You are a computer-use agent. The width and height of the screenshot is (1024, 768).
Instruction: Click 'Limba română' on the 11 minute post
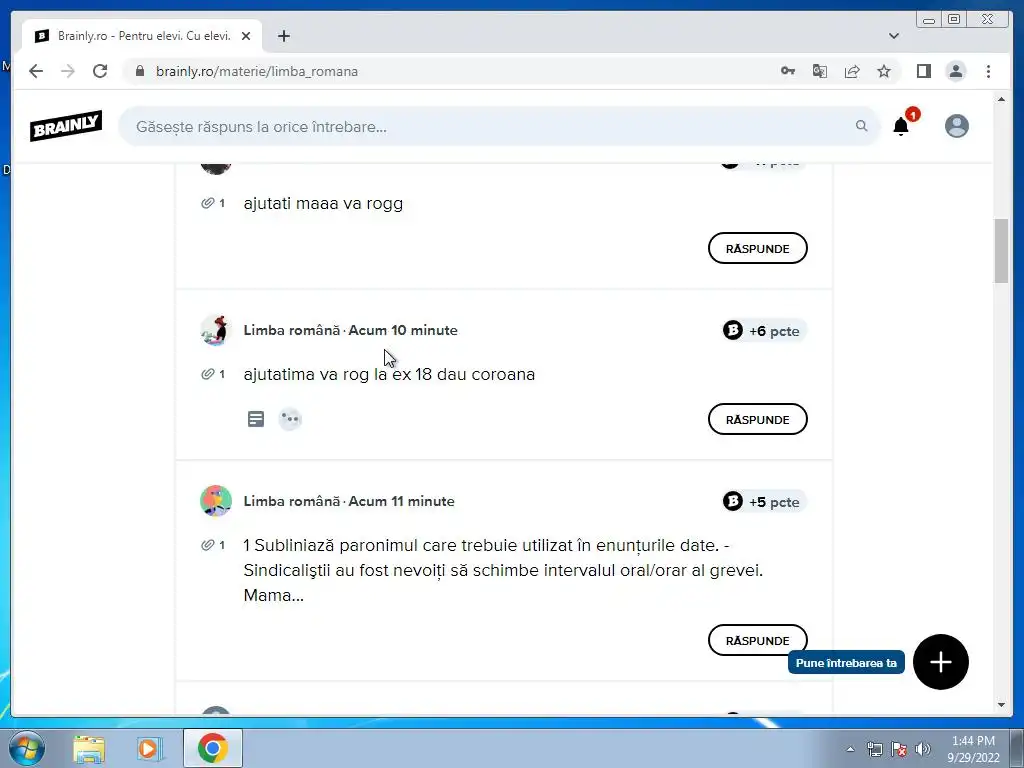pos(291,502)
